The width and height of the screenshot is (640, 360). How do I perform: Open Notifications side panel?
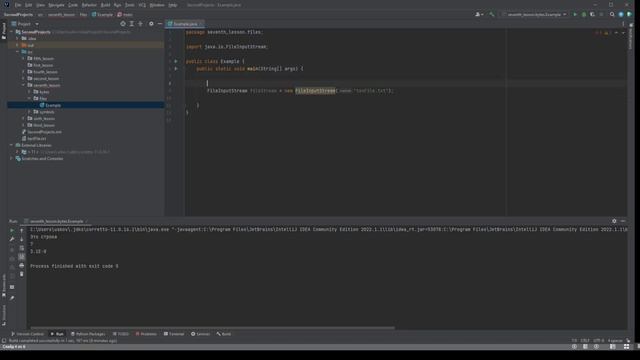(631, 37)
